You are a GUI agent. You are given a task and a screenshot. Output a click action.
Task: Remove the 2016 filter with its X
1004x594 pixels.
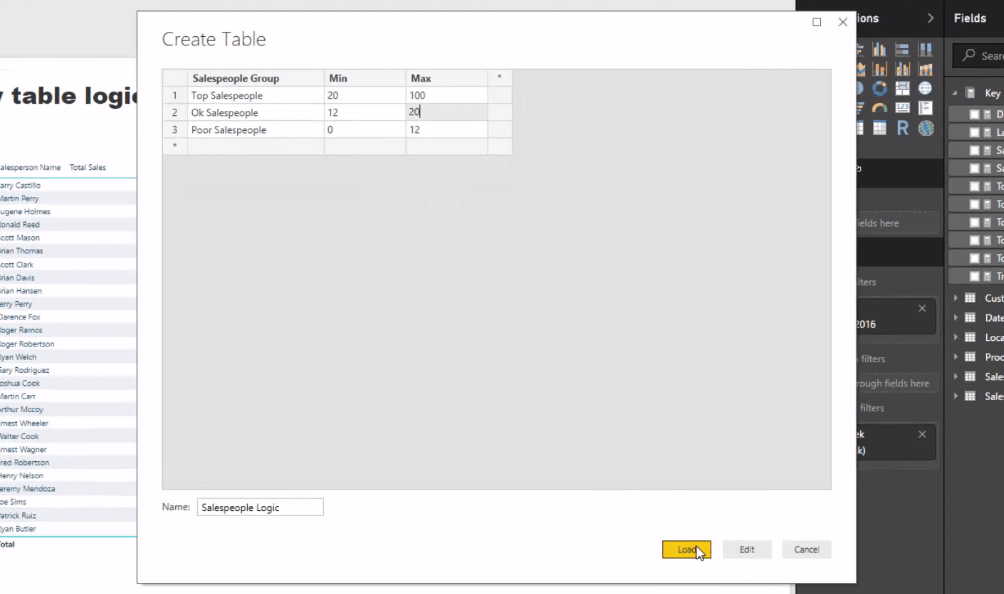[x=922, y=309]
